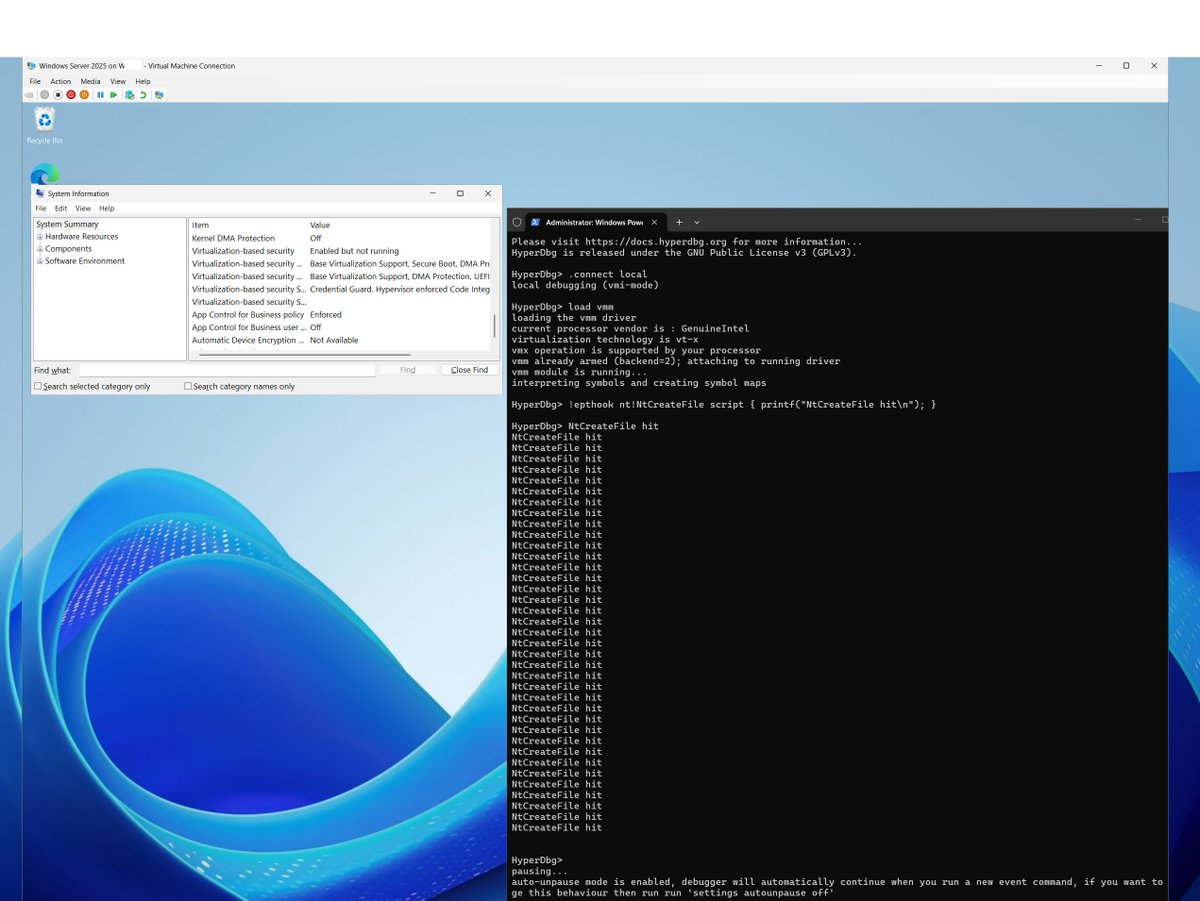Click the '.connect local' command line

[x=579, y=274]
